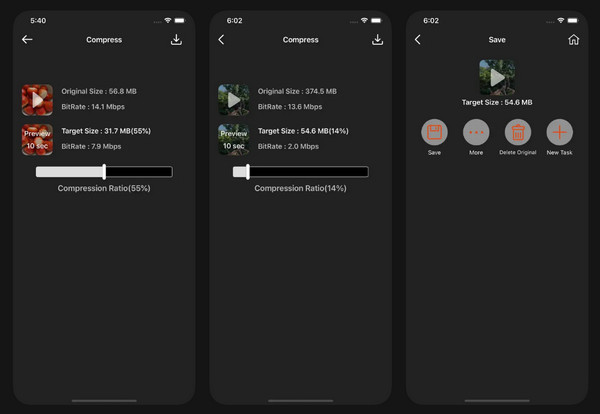Tap 'Target Size : 31.7 MB(55%)' text
The height and width of the screenshot is (414, 600).
(x=106, y=131)
